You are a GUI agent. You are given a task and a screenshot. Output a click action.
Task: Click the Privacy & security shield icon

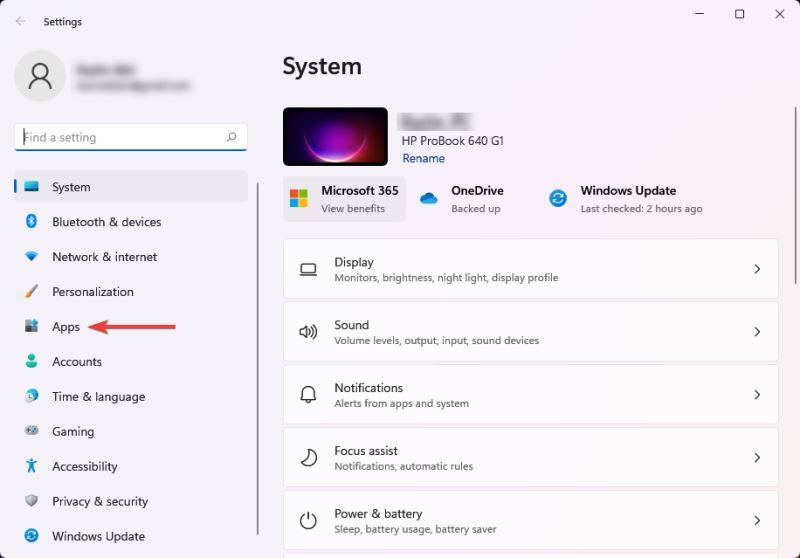(x=31, y=502)
